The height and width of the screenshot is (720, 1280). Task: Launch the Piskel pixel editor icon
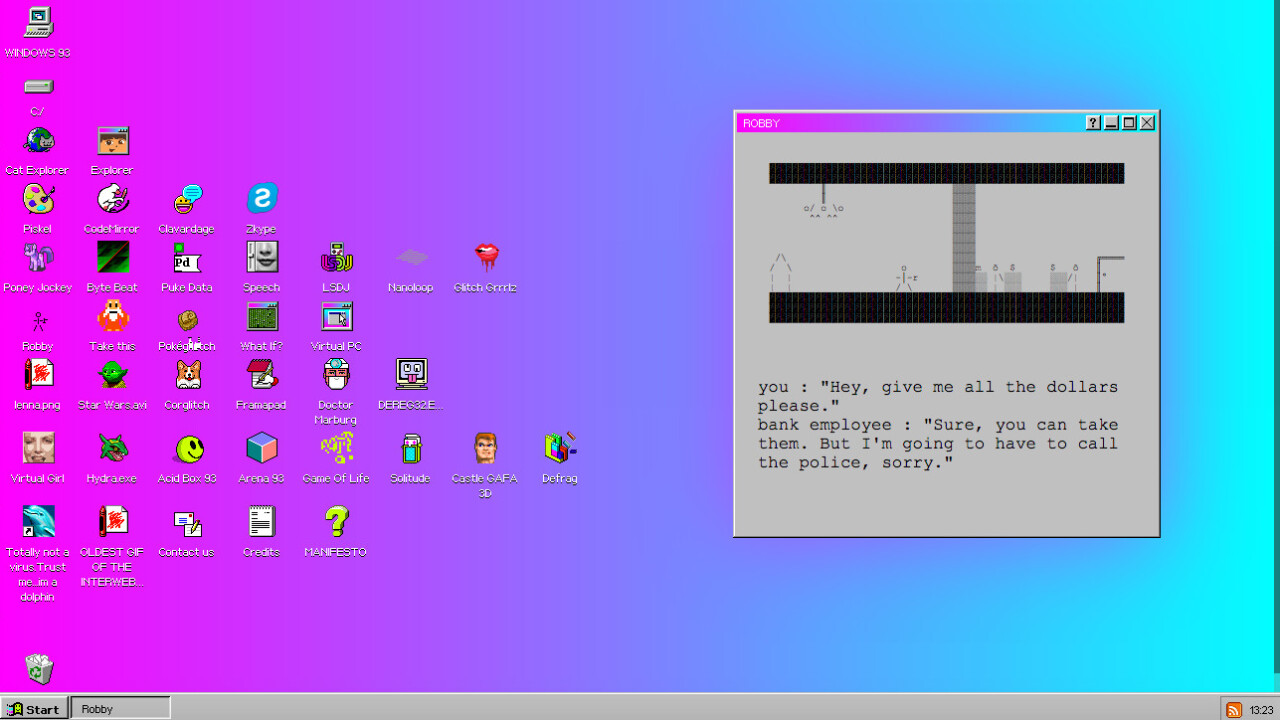click(38, 200)
